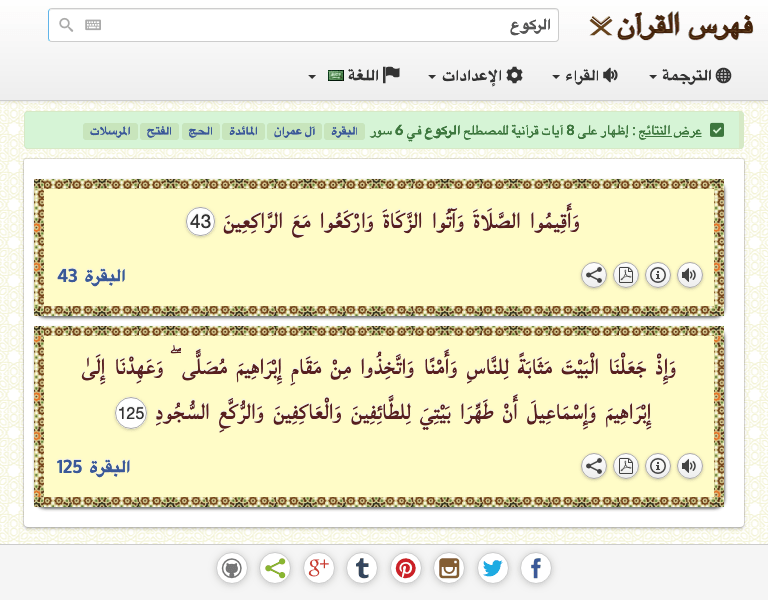Focus the search field containing الركوع
Screen dimensions: 768x600
(303, 25)
